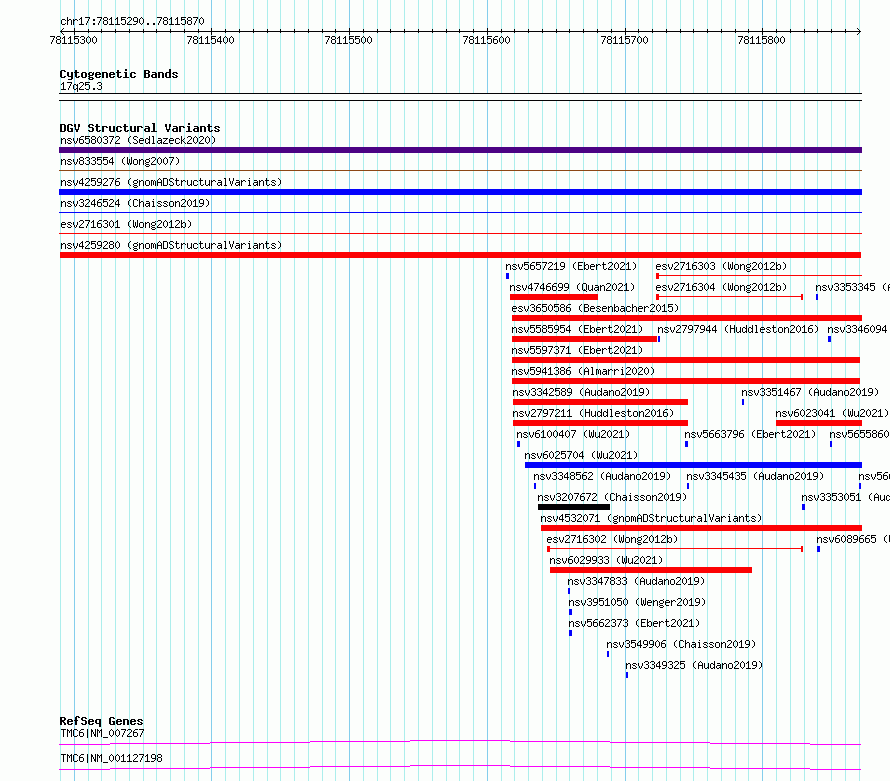Click the RefSeq Genes track title
This screenshot has width=890, height=781.
tap(101, 721)
